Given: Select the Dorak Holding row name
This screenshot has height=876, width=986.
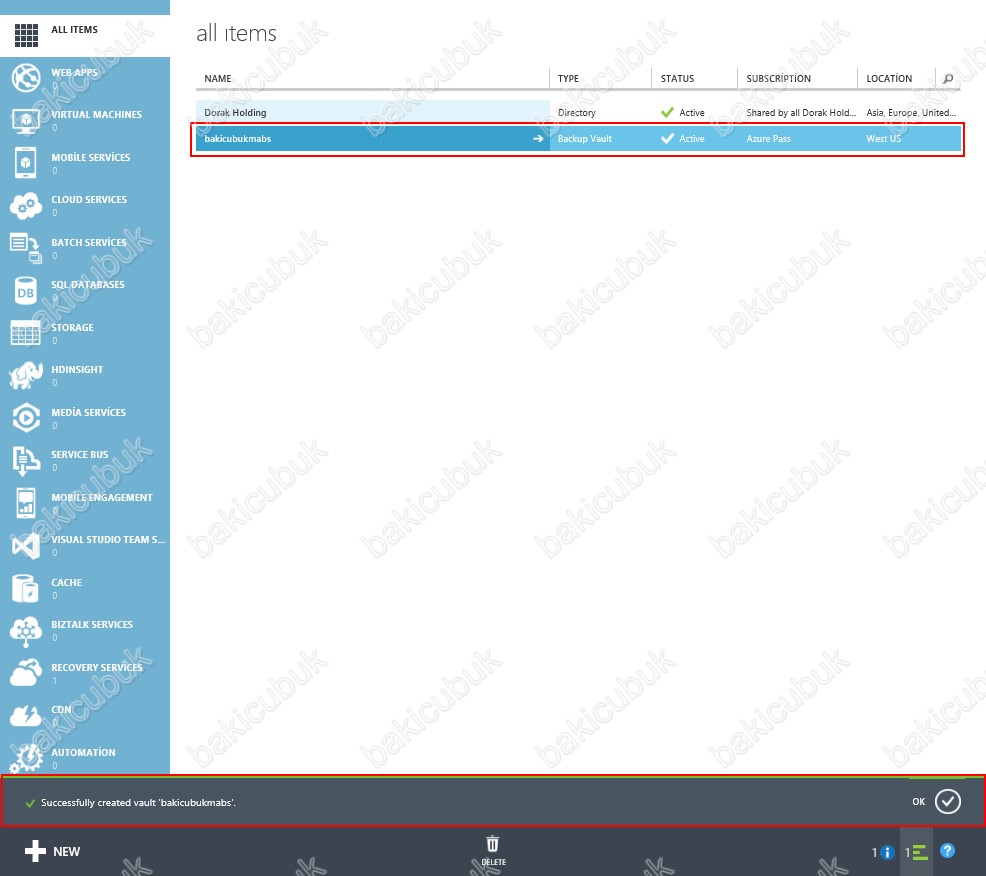Looking at the screenshot, I should pyautogui.click(x=235, y=113).
